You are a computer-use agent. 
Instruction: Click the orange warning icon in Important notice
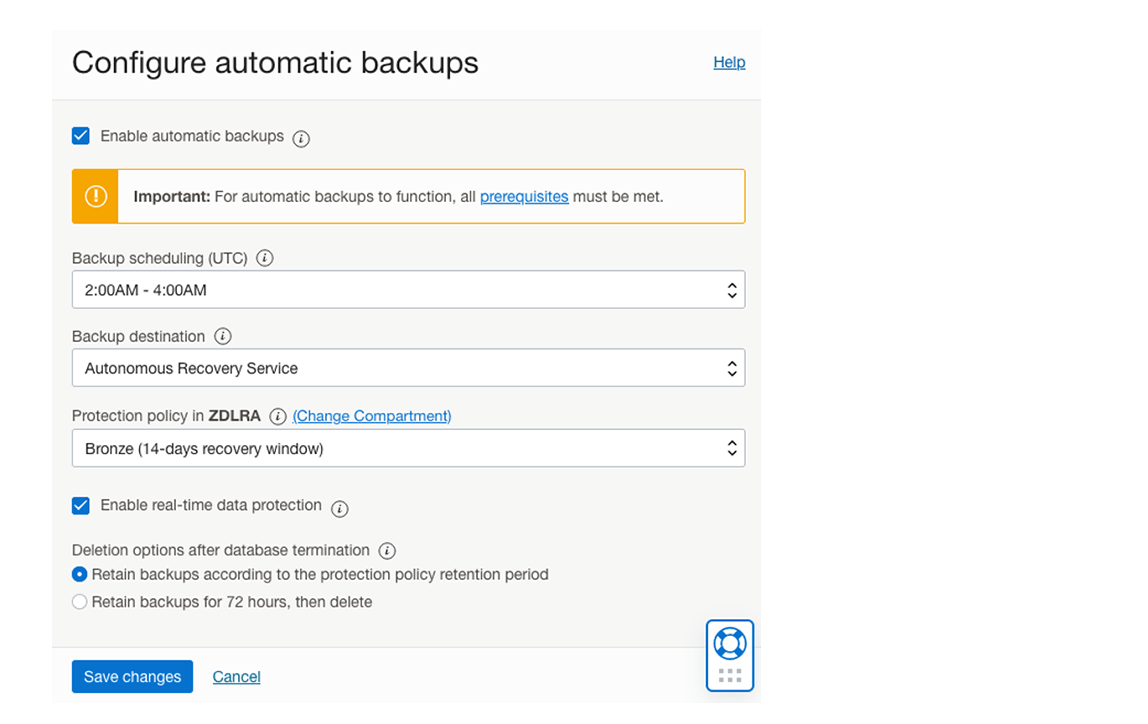[x=96, y=196]
